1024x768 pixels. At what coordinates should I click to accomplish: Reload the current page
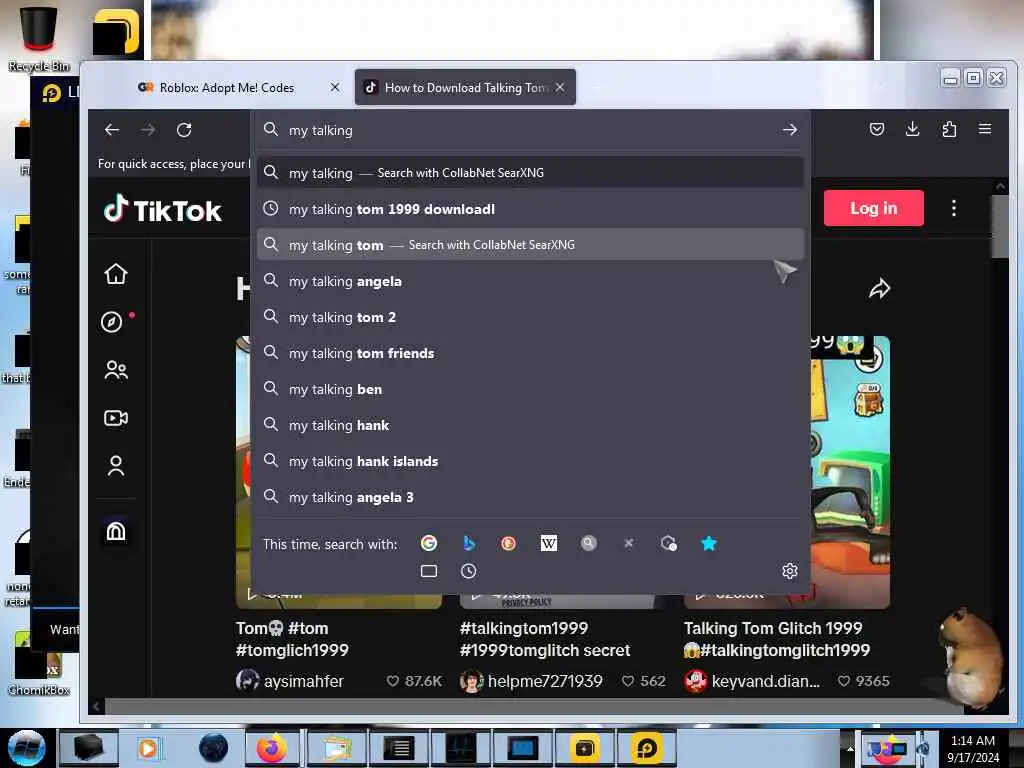point(184,130)
